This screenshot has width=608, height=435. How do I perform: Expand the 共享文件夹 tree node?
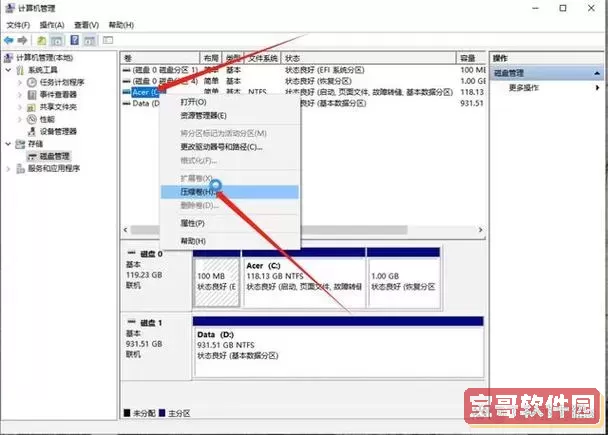pyautogui.click(x=20, y=107)
